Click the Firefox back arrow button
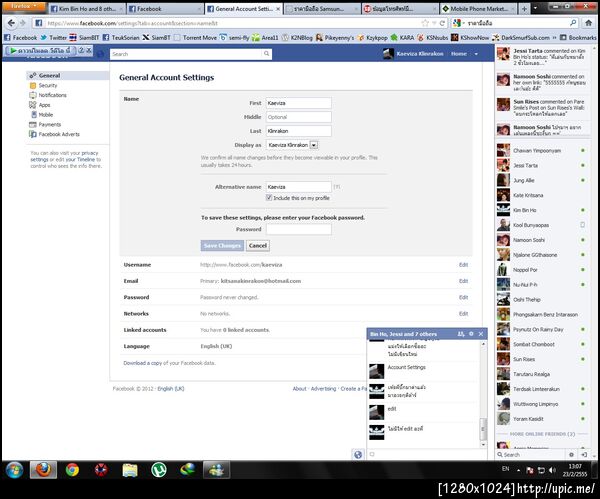 (11, 23)
